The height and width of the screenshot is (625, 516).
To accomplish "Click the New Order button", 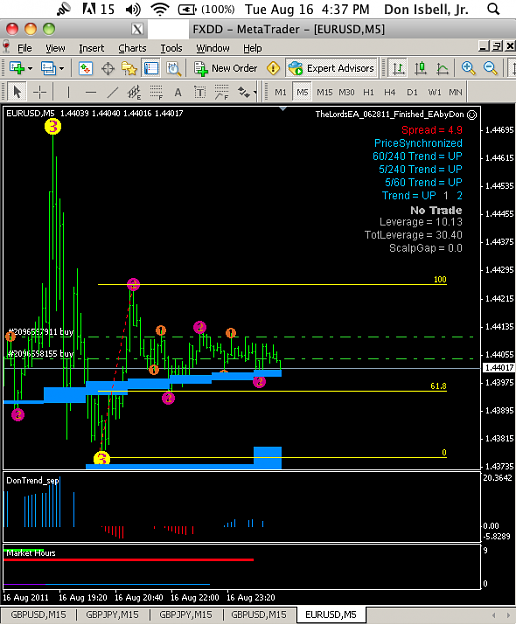I will coord(226,68).
